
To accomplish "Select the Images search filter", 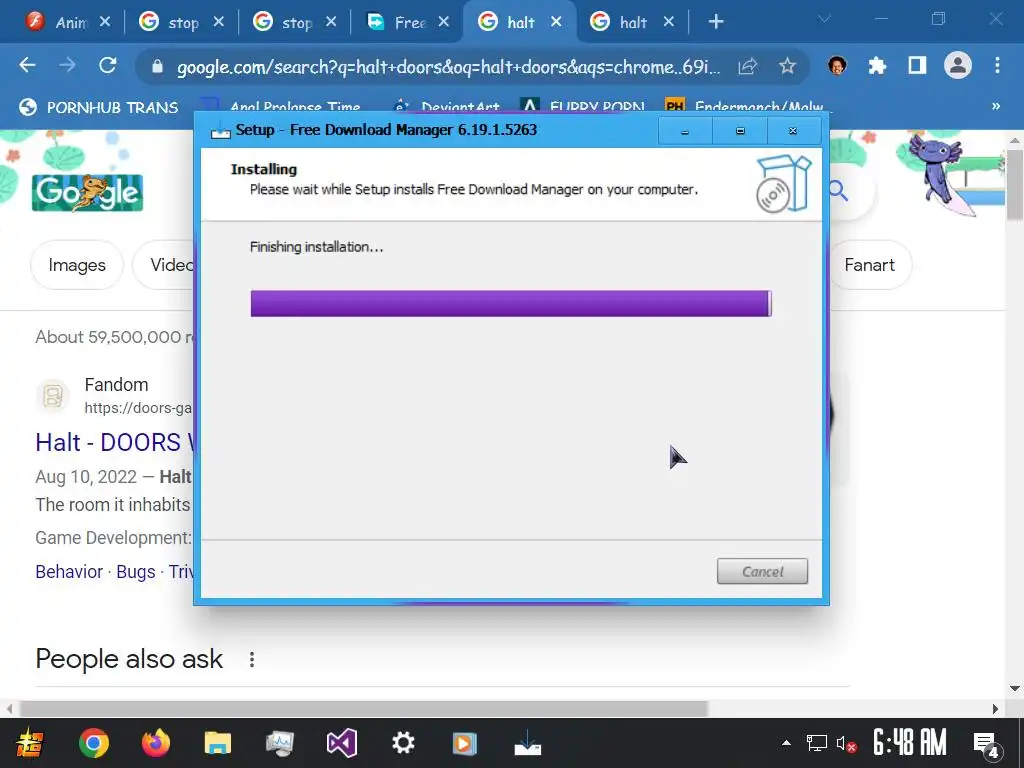I will click(76, 265).
